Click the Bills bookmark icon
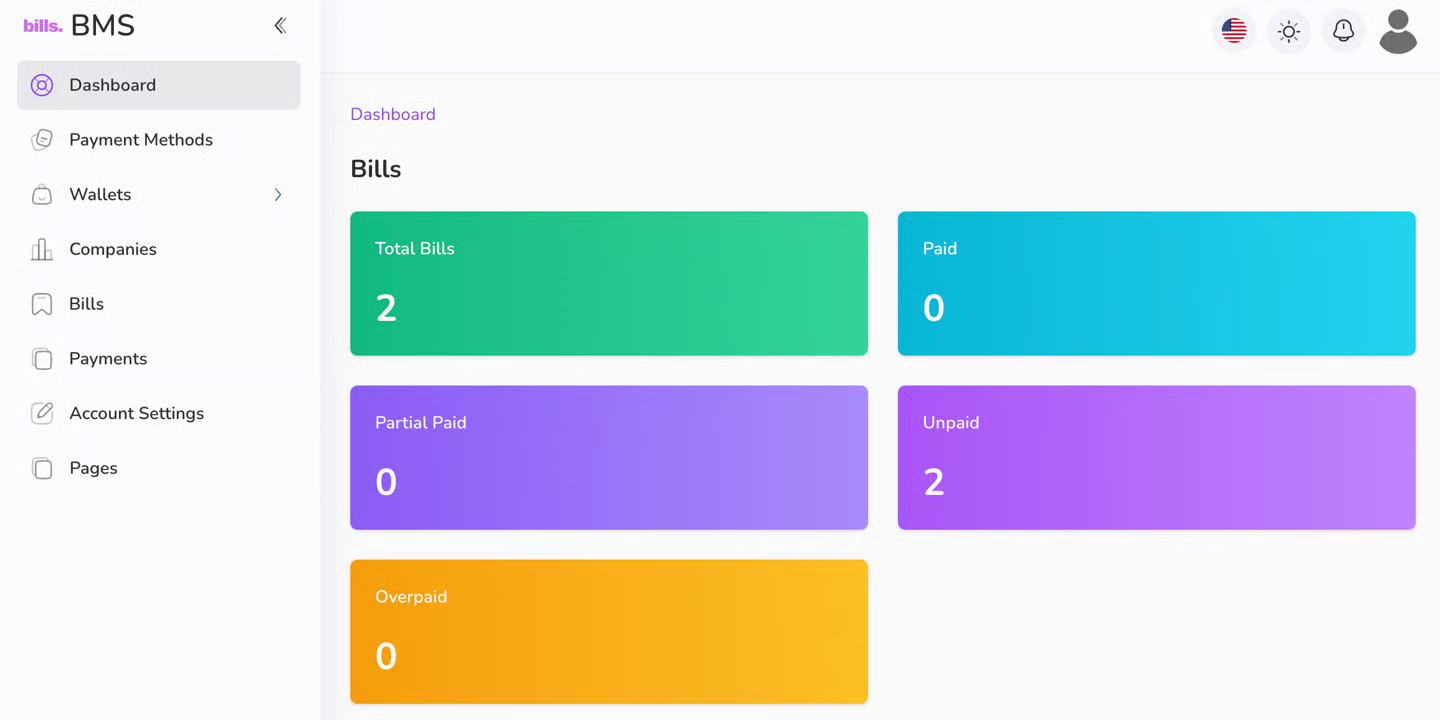This screenshot has width=1440, height=720. pyautogui.click(x=42, y=304)
